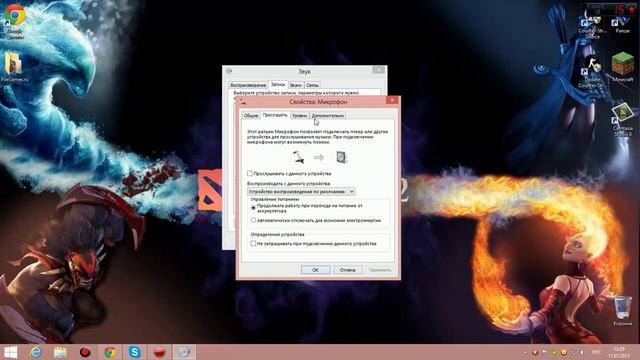The image size is (640, 360).
Task: Close the Звук window behind the dialog
Action: [378, 70]
